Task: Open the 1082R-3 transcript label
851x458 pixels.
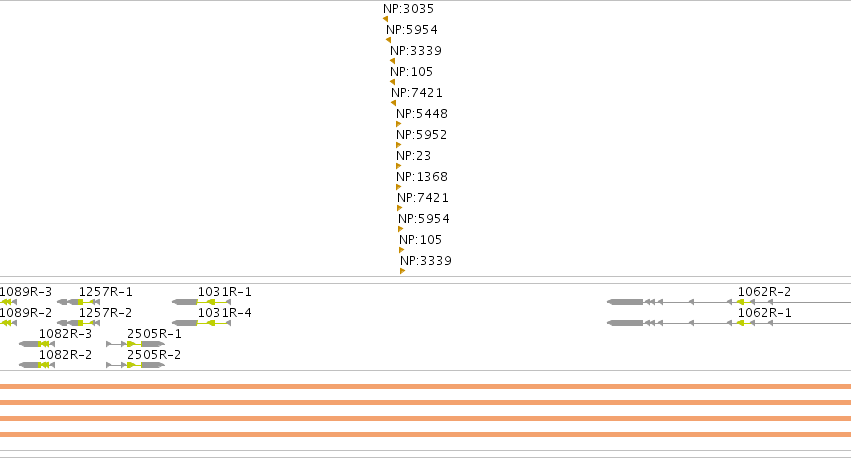Action: coord(65,334)
